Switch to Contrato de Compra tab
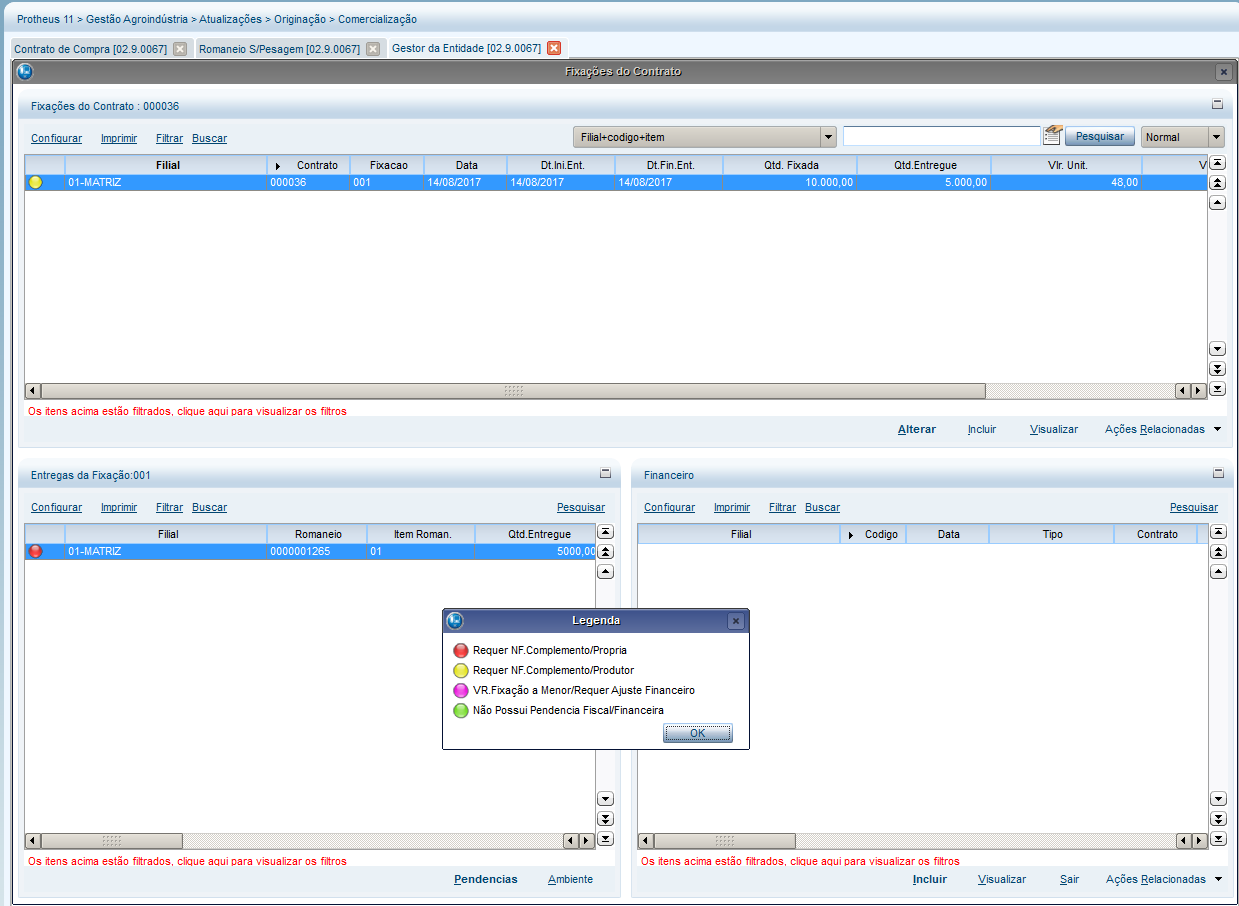This screenshot has height=906, width=1239. coord(90,48)
